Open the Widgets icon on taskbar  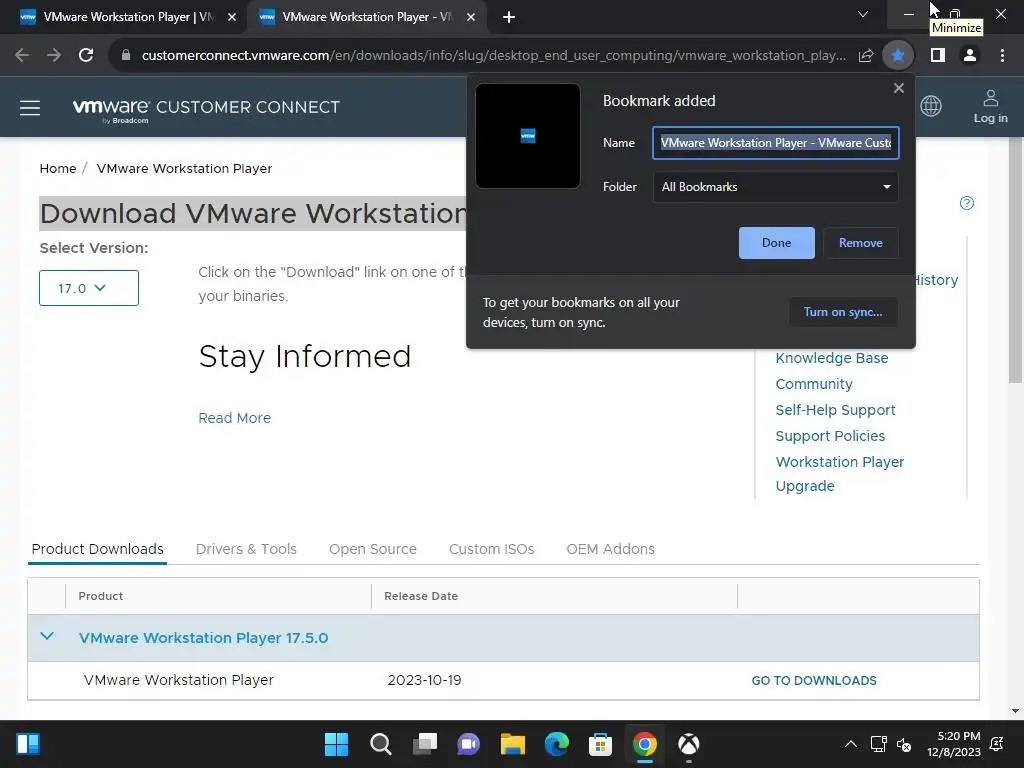(x=28, y=744)
